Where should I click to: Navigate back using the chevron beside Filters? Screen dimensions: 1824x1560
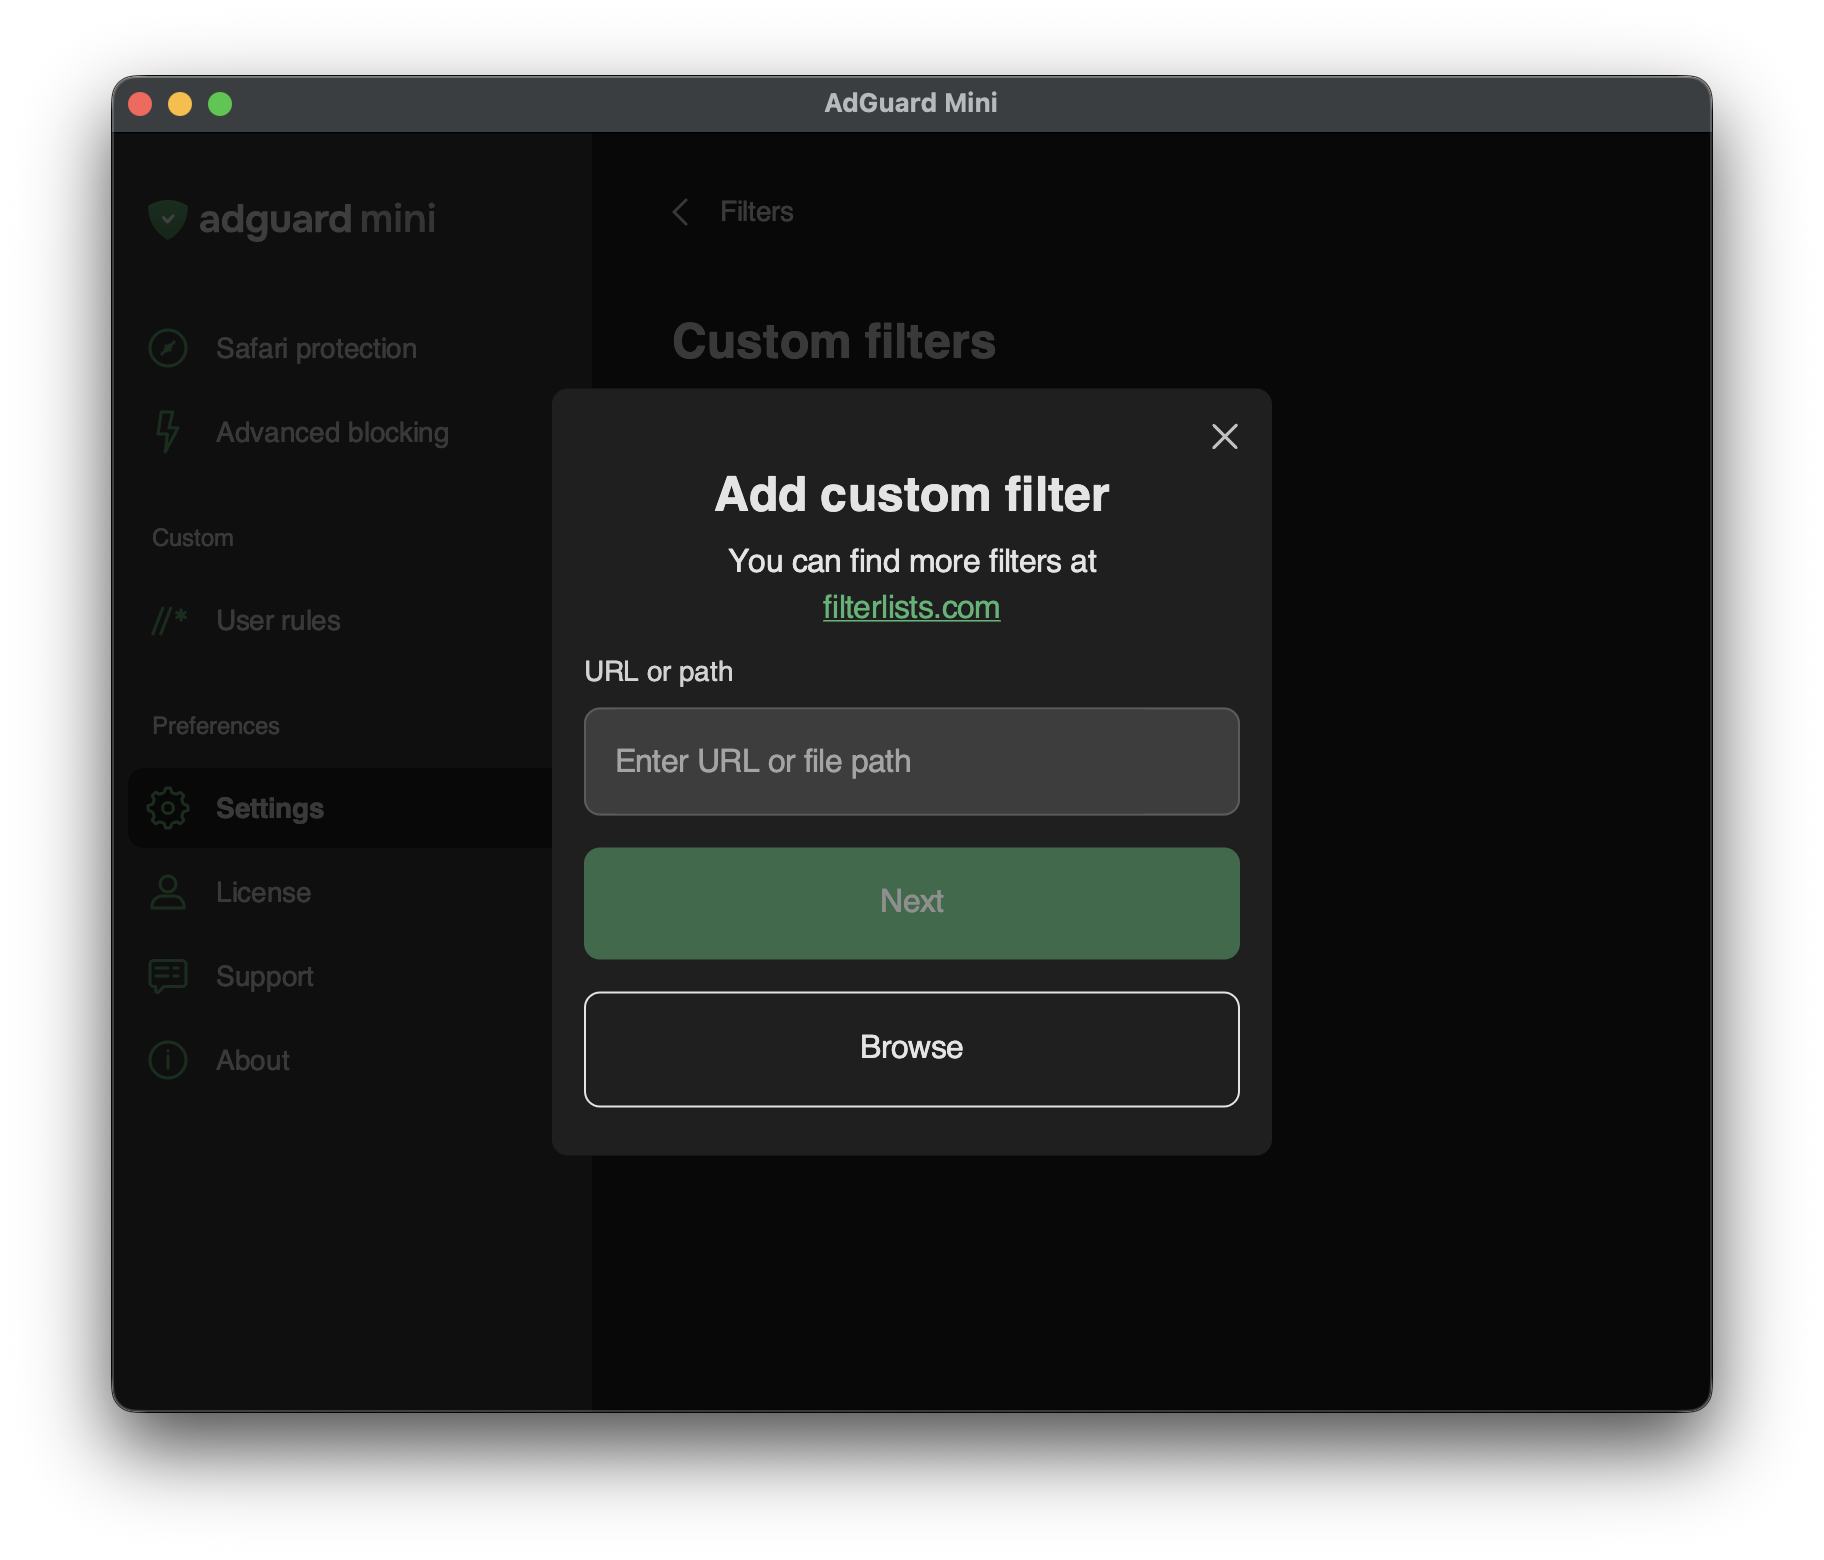coord(681,212)
